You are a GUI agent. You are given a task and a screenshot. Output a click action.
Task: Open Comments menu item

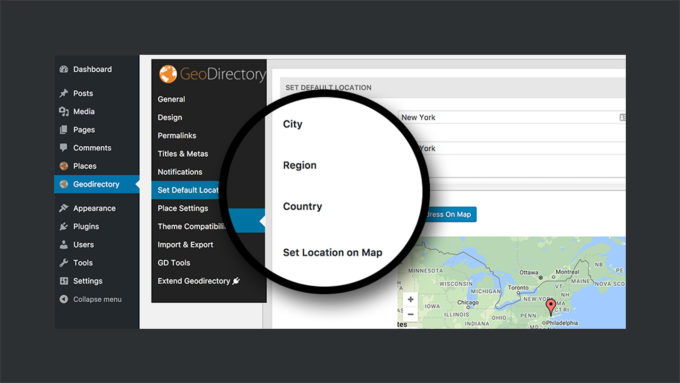pyautogui.click(x=92, y=148)
